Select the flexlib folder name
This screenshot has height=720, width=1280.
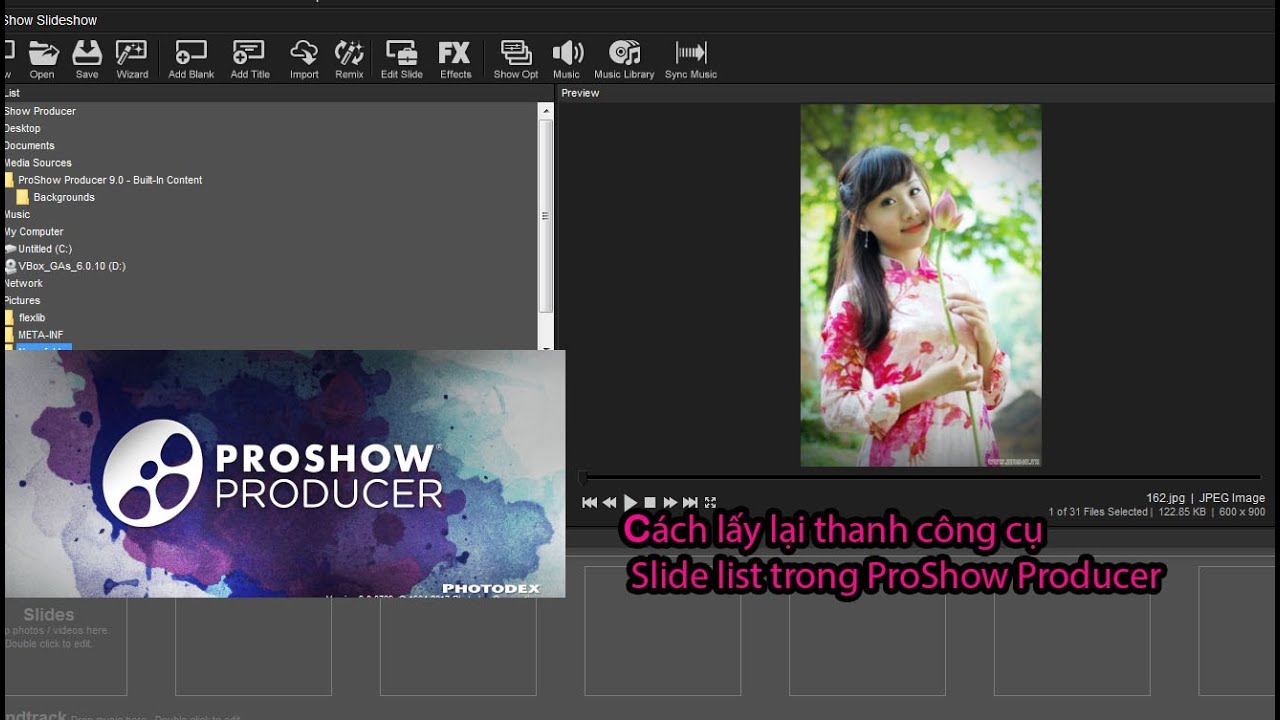pos(32,317)
